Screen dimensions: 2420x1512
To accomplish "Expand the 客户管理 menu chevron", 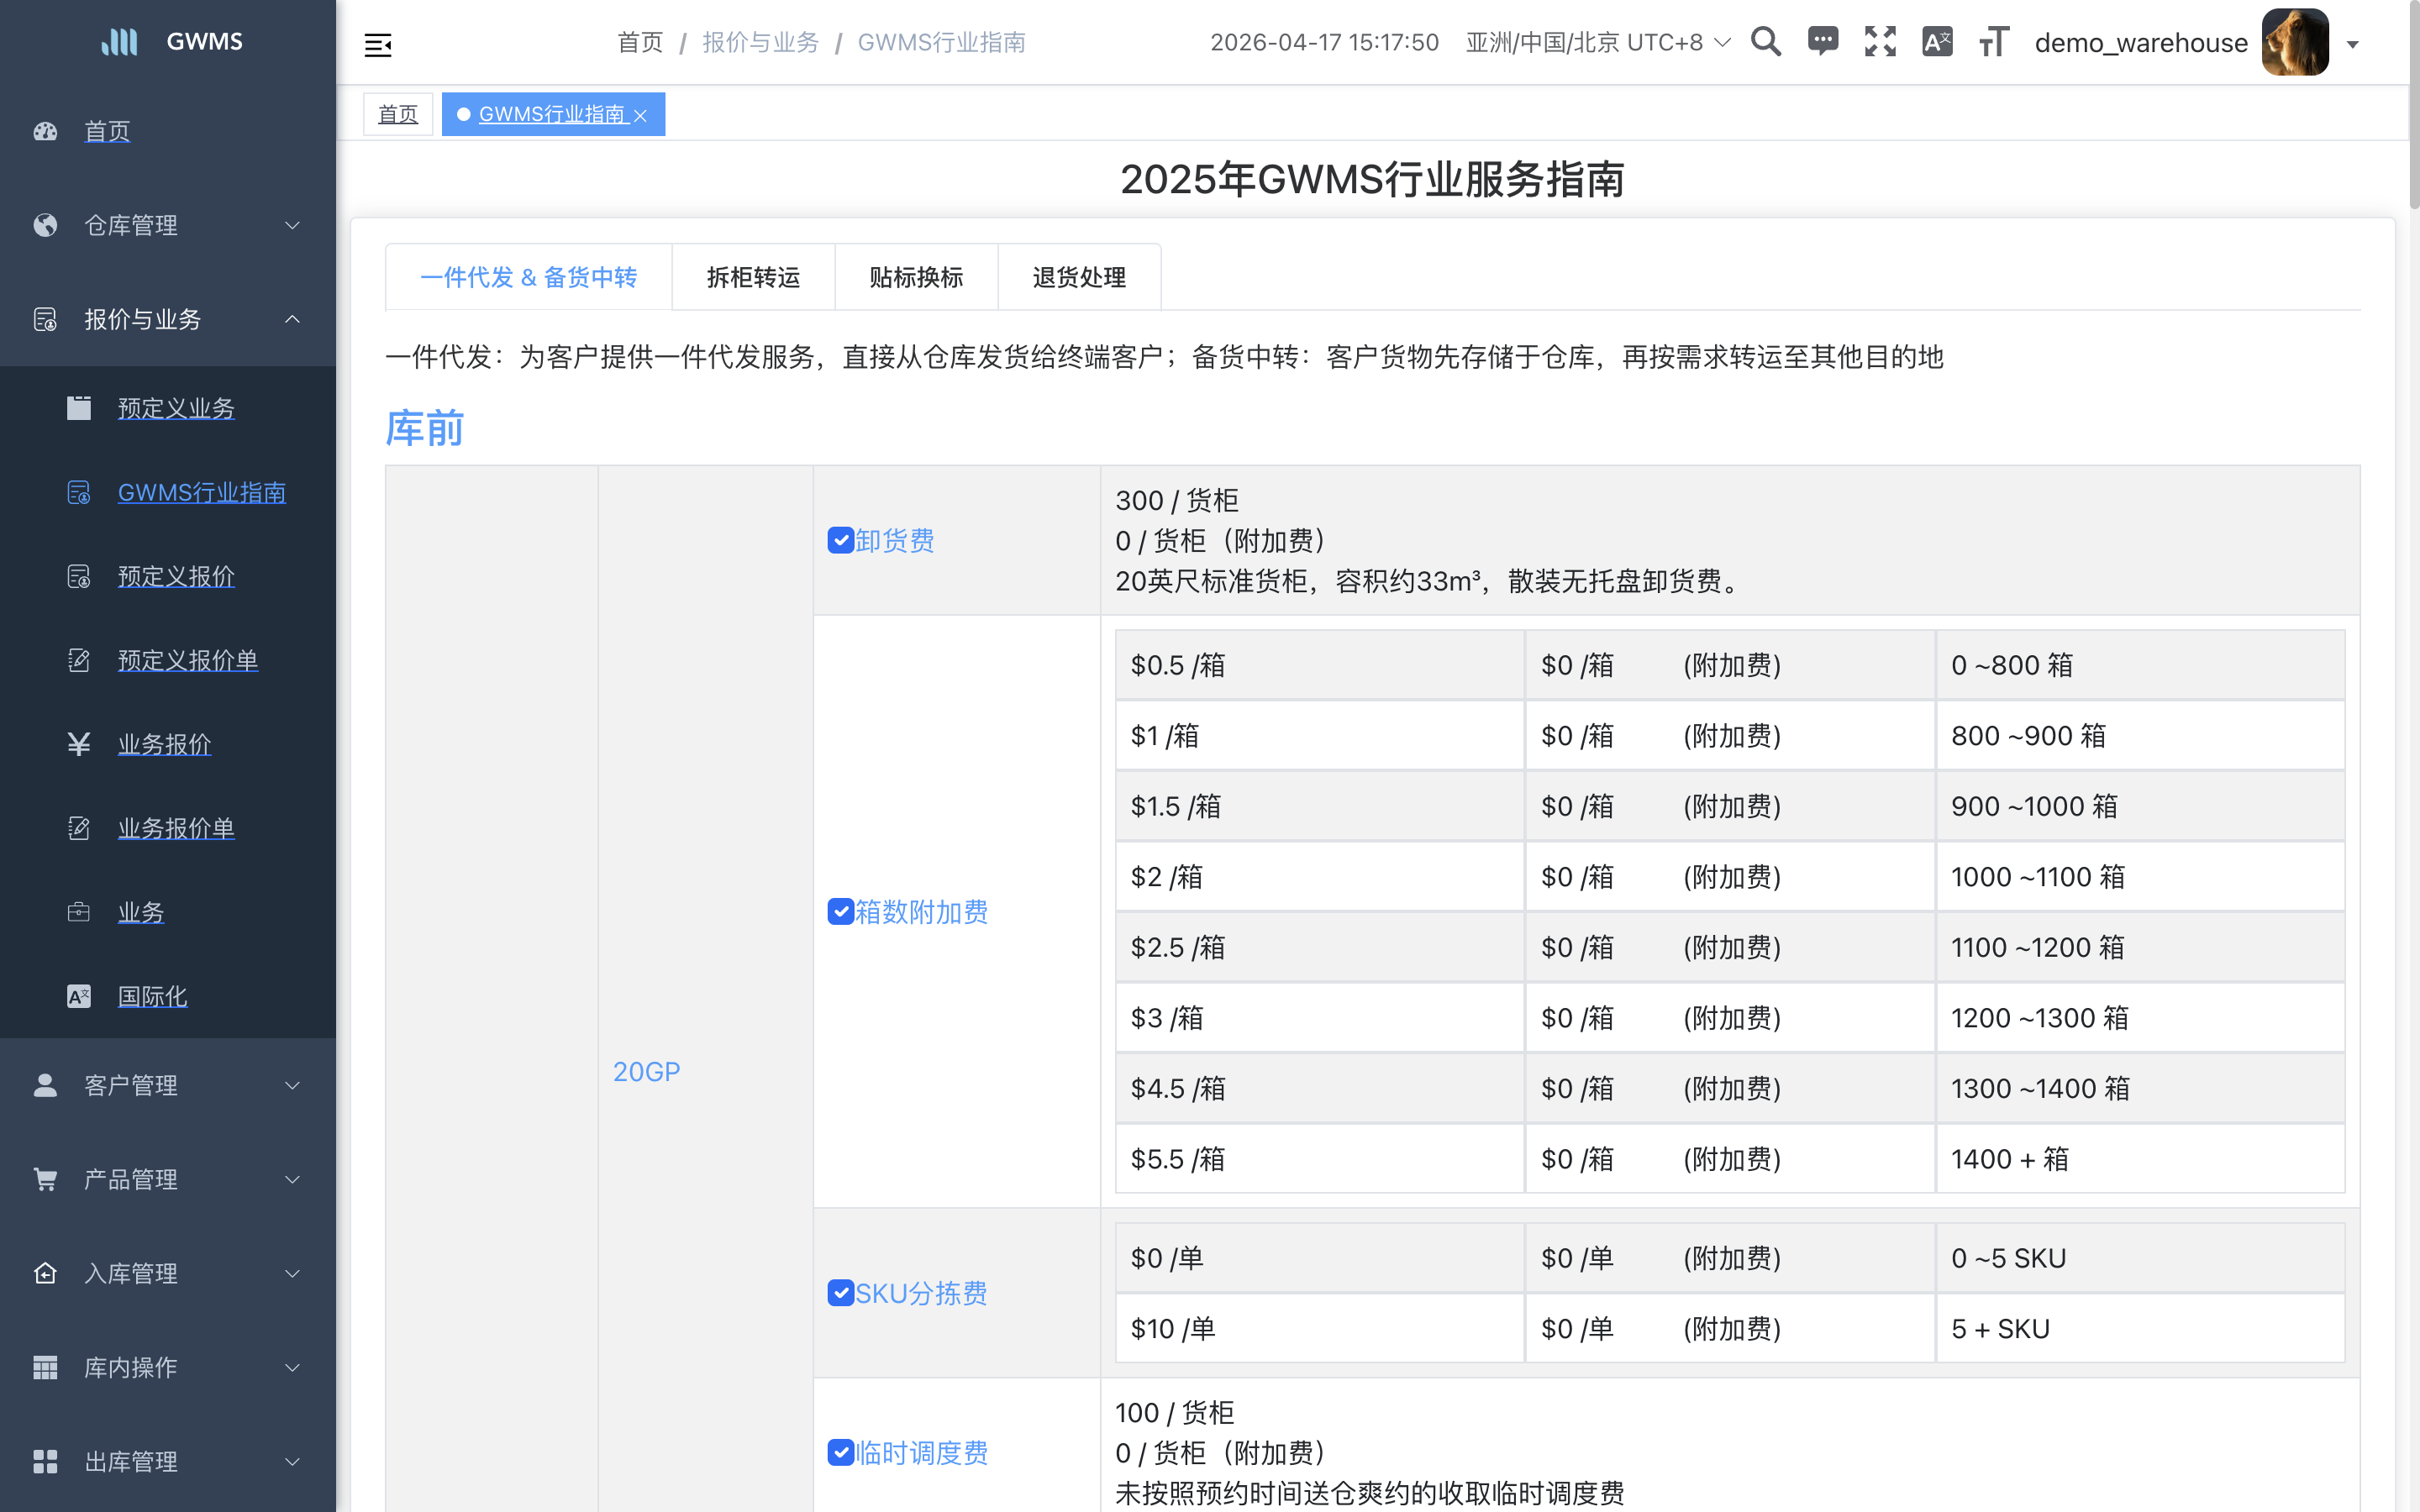I will (x=292, y=1085).
